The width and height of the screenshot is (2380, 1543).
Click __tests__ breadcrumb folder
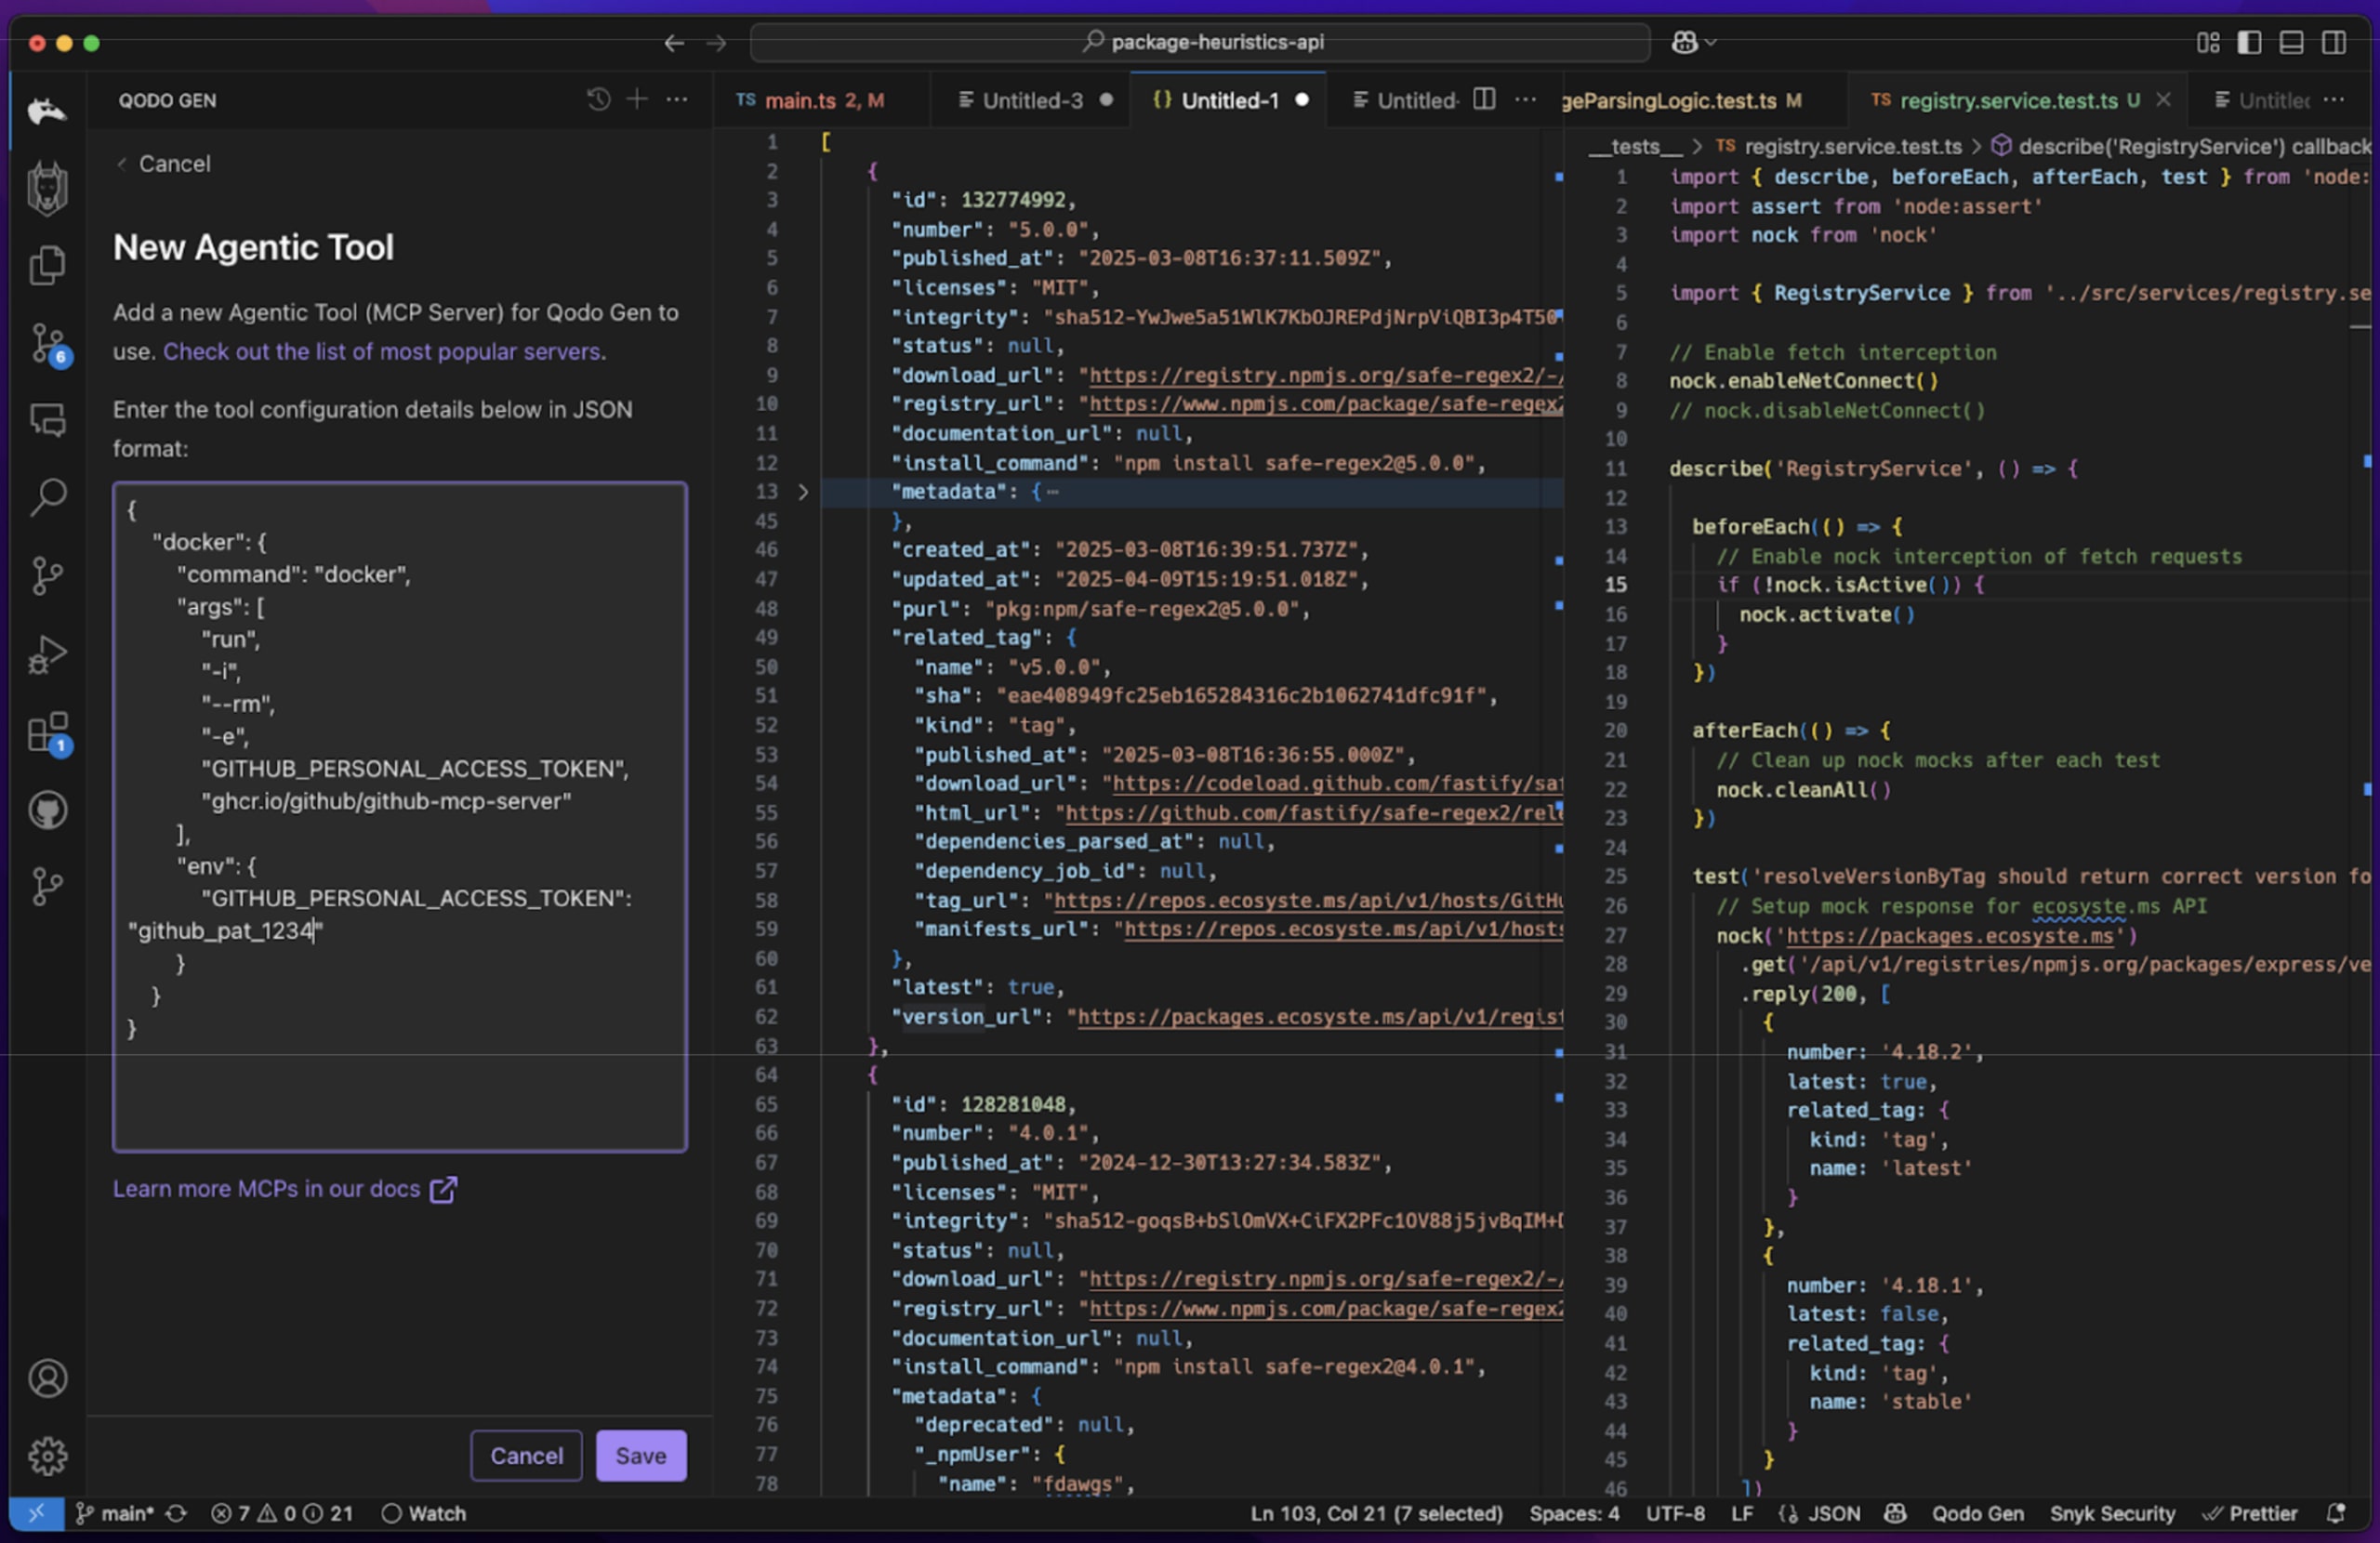pos(1636,146)
